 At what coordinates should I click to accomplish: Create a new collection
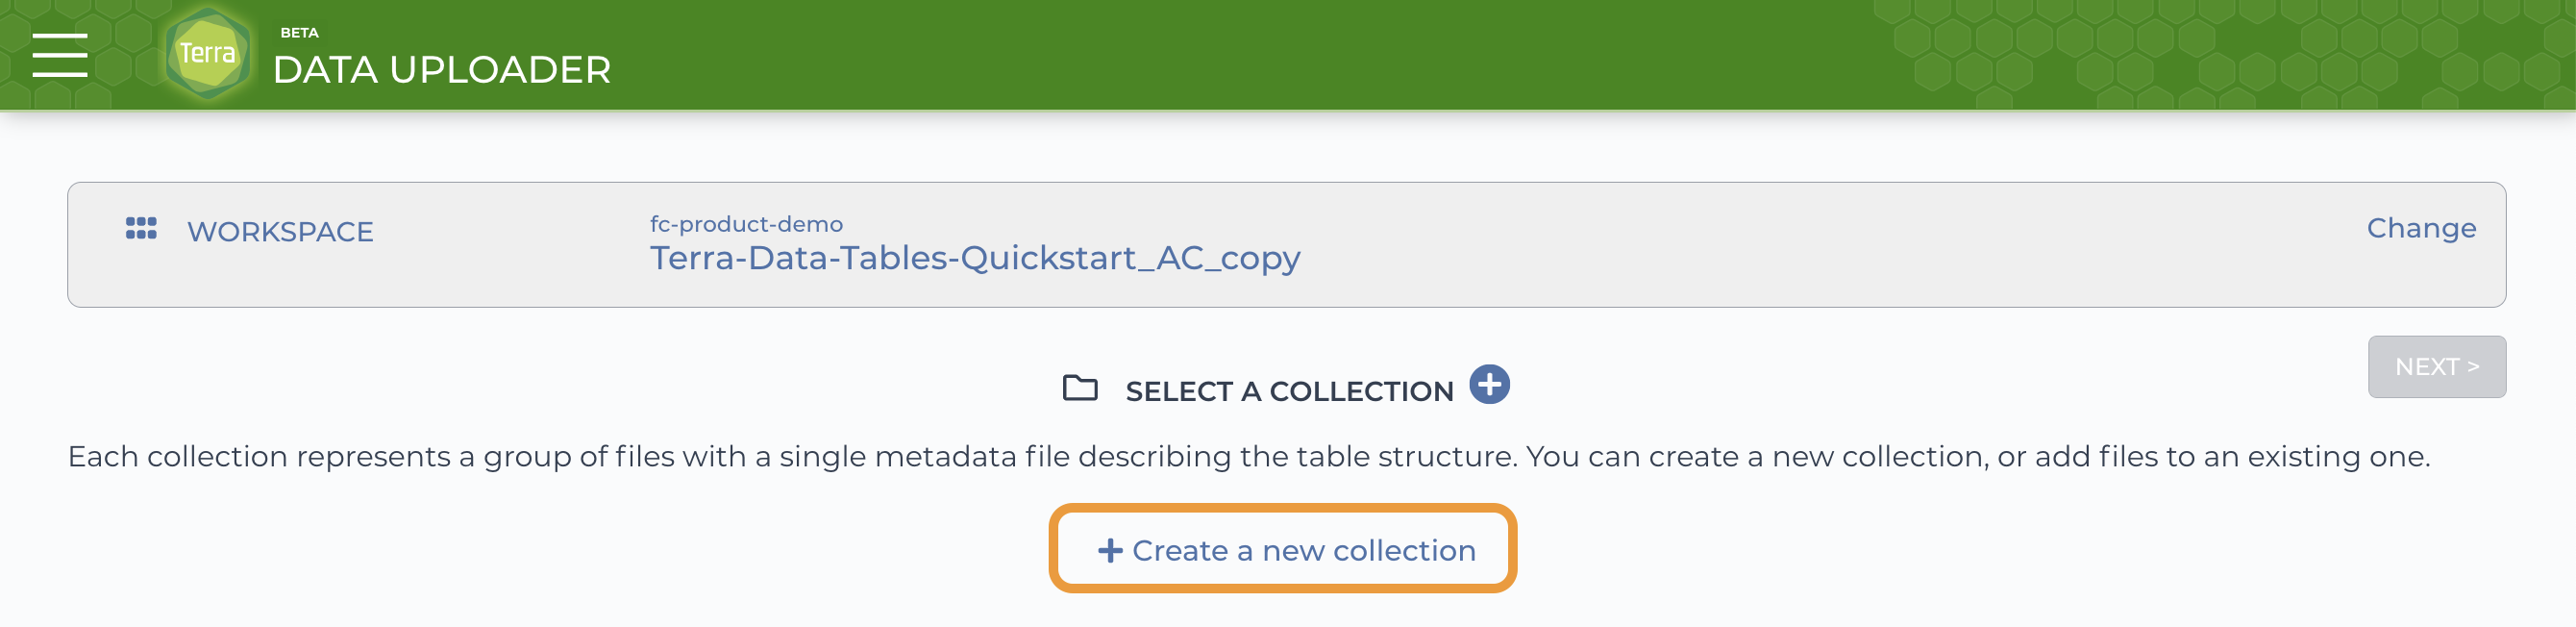(1283, 549)
